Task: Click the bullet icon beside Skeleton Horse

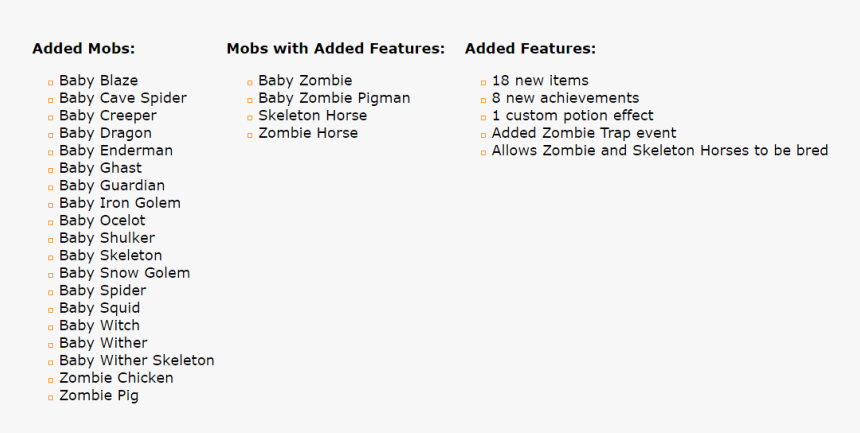Action: 250,117
